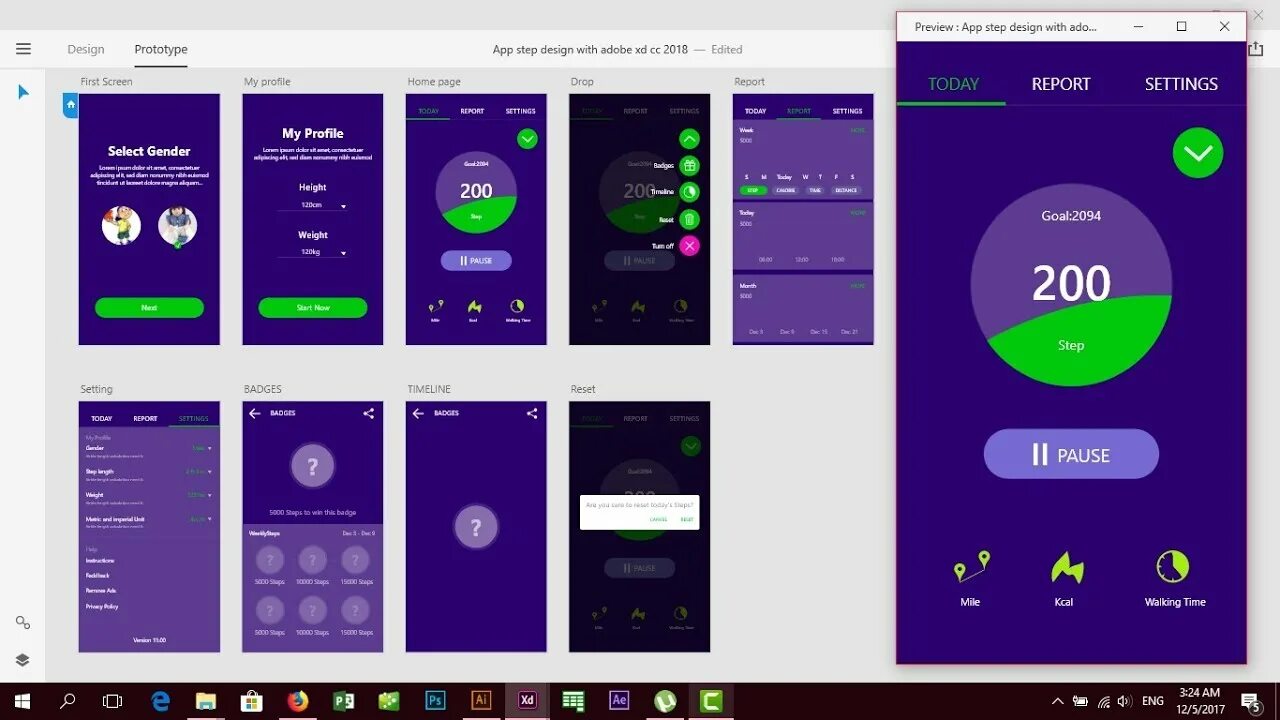1280x720 pixels.
Task: Click 'Instructions' on Setting artboard
Action: coord(100,561)
